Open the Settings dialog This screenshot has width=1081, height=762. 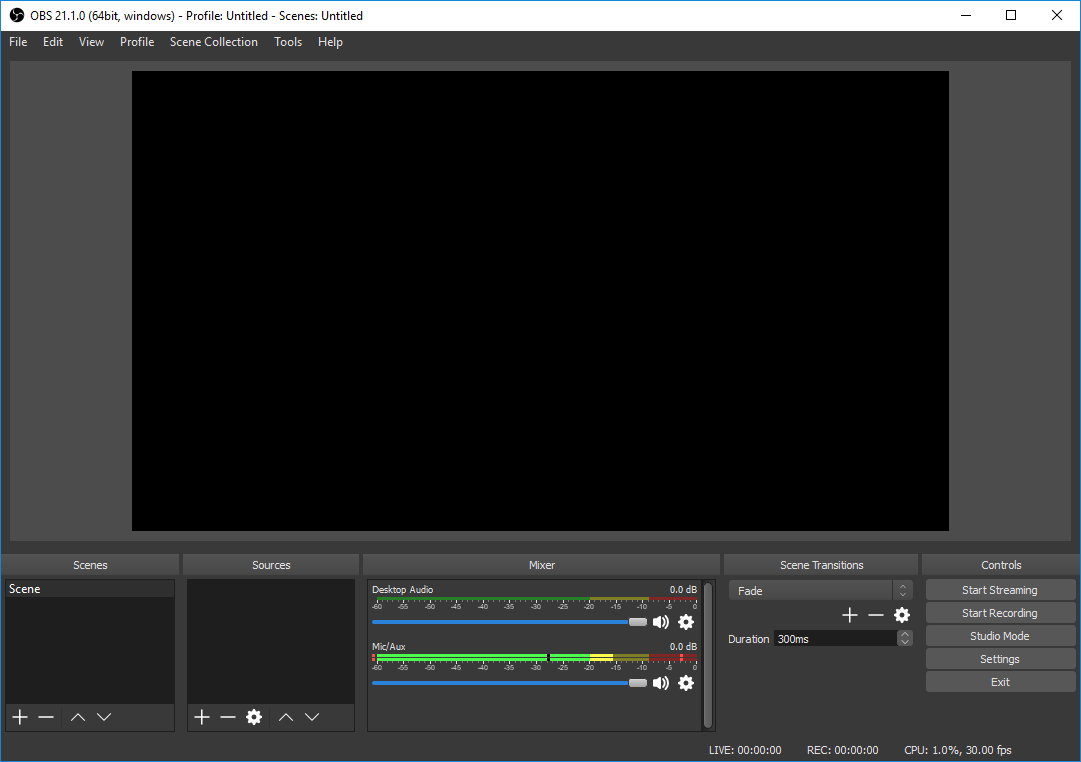[1000, 658]
